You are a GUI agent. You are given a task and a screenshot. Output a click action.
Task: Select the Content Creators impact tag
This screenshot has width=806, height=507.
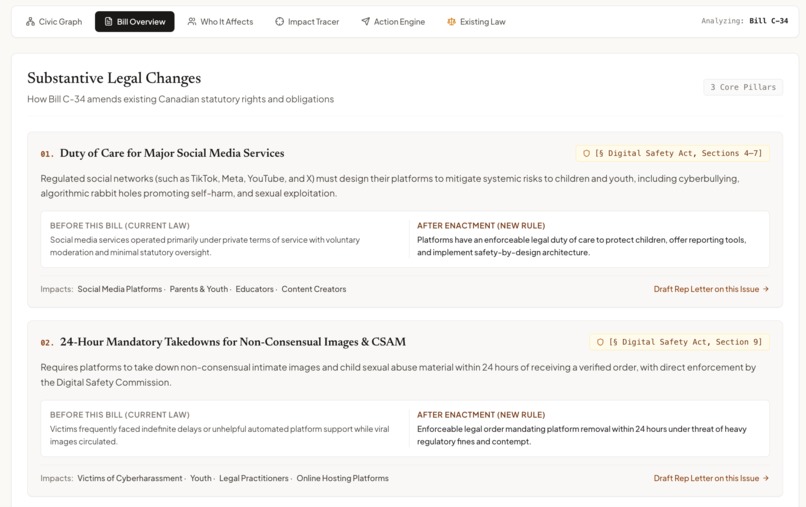(314, 289)
